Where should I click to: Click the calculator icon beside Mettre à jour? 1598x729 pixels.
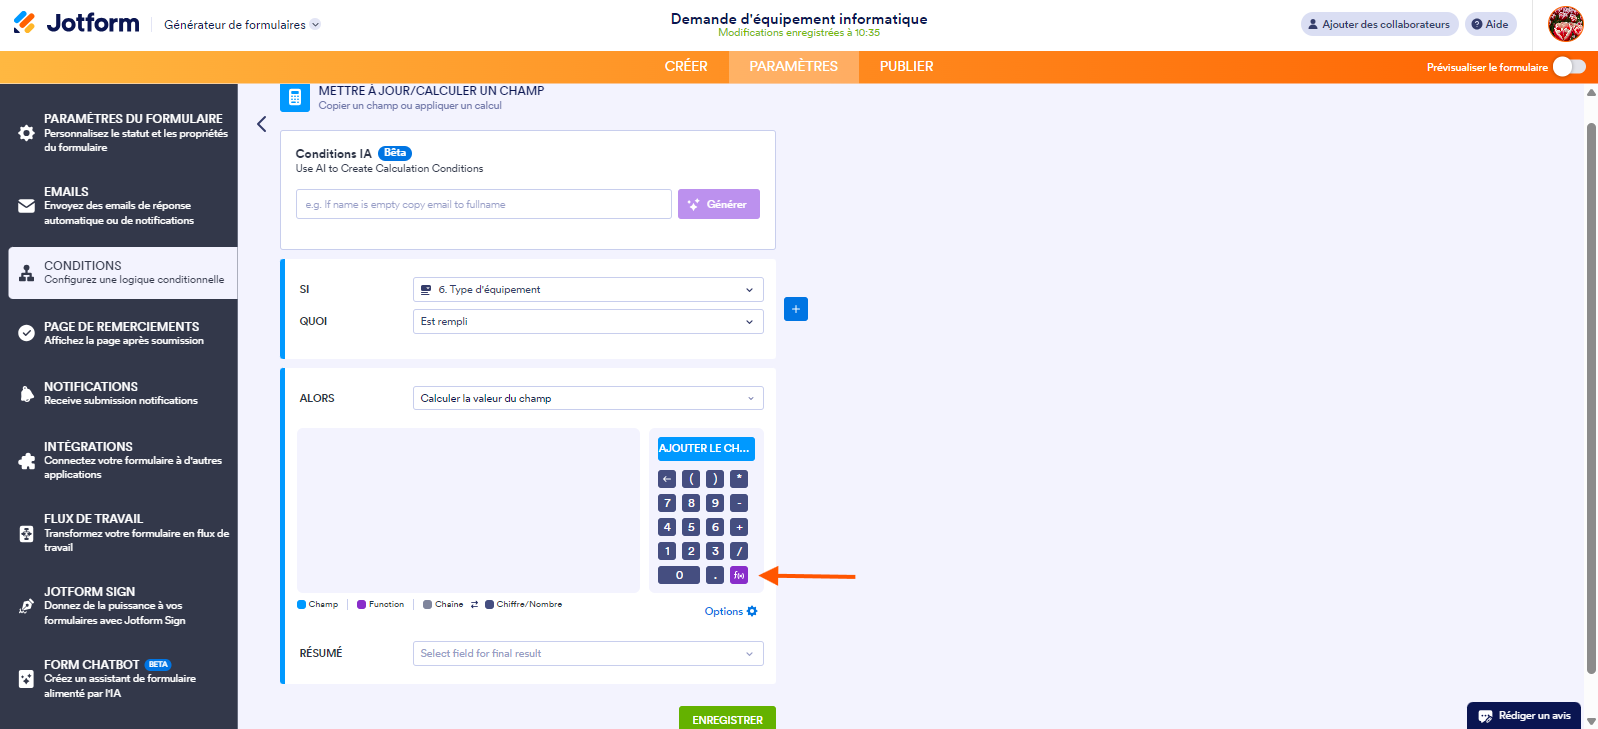click(x=294, y=97)
